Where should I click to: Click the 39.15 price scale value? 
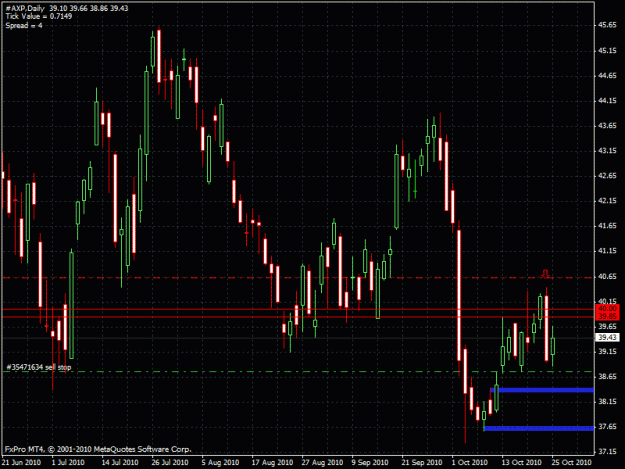pyautogui.click(x=607, y=351)
